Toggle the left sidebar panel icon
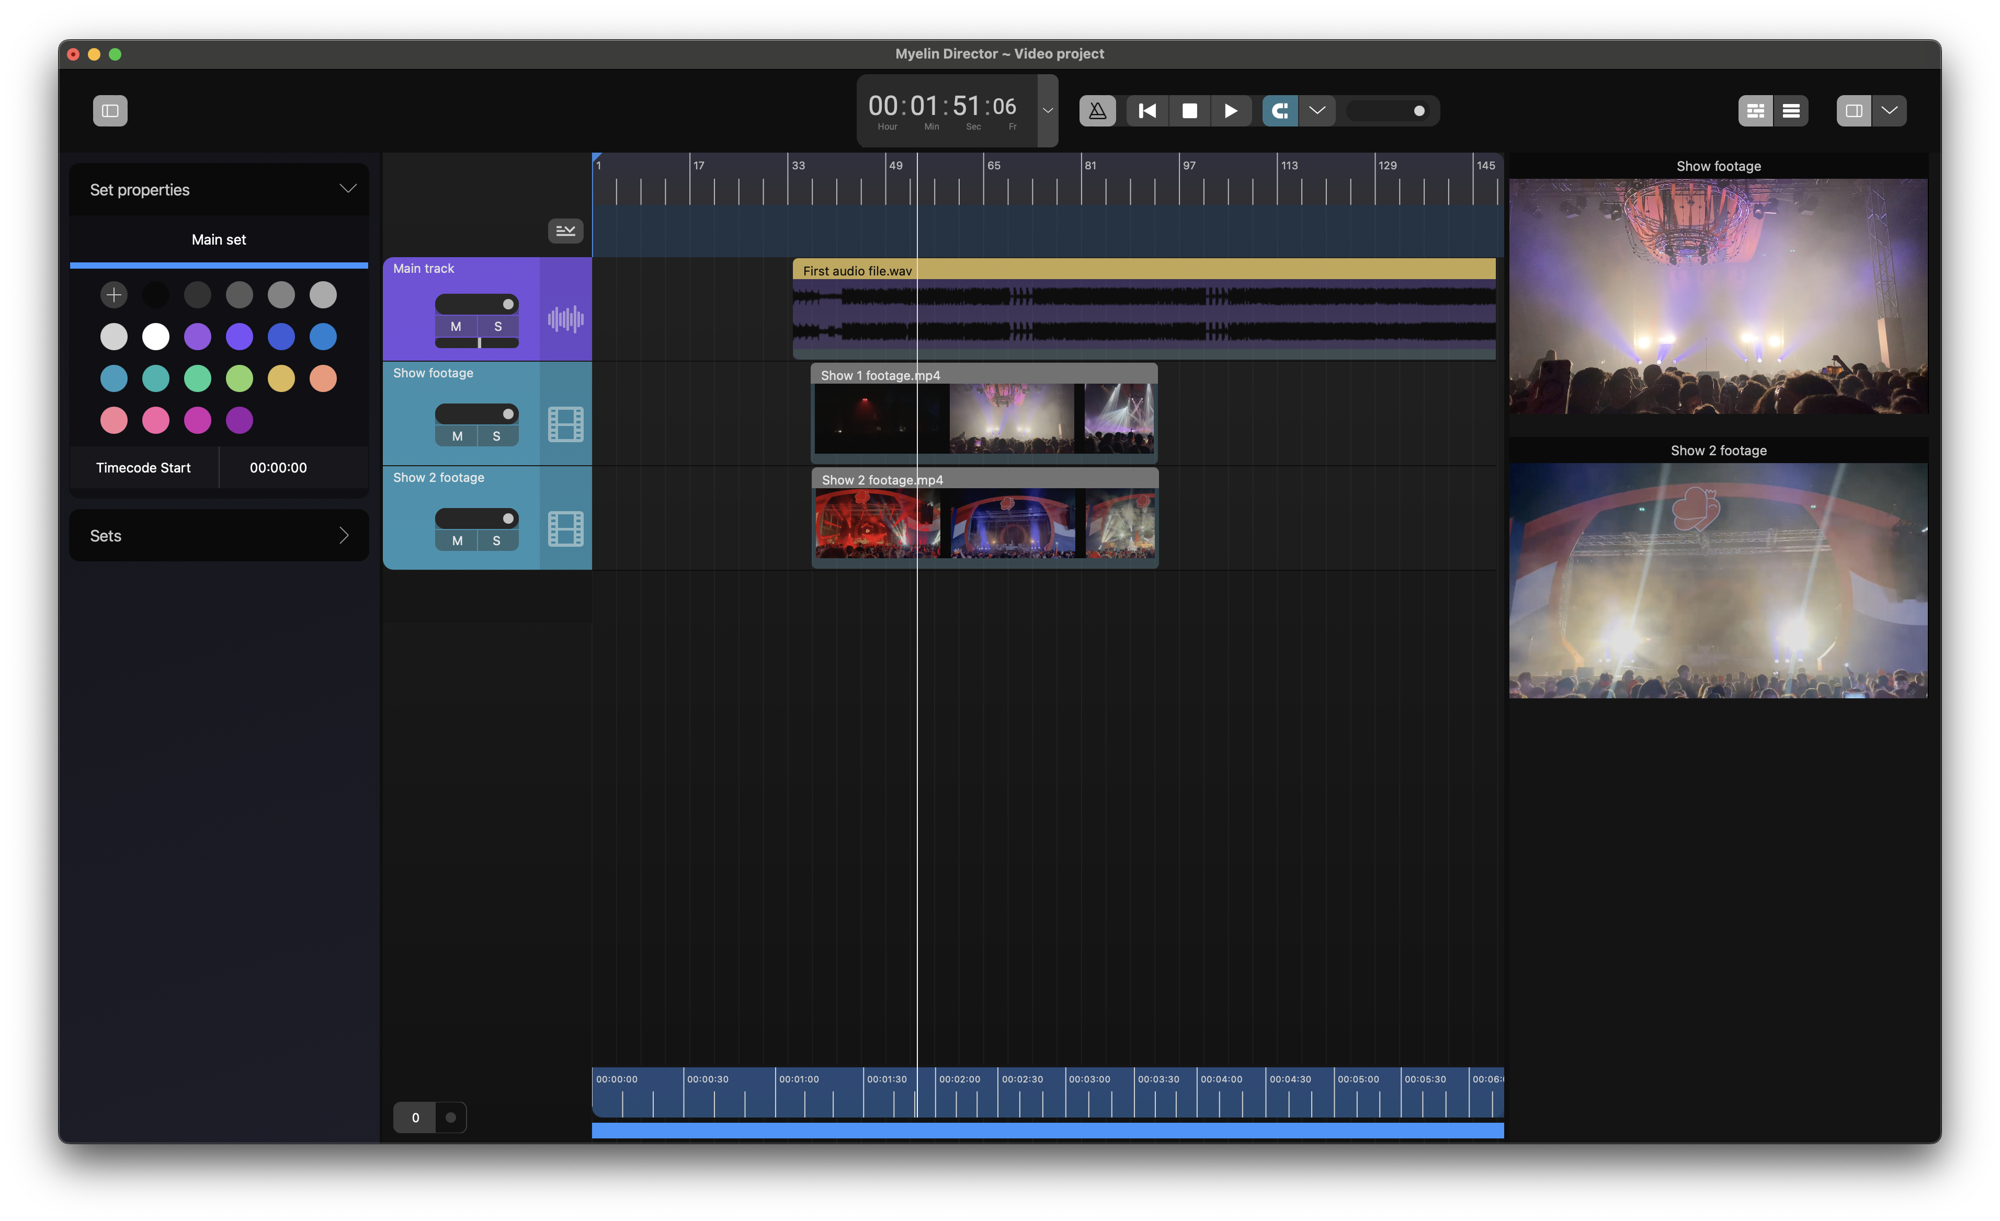The width and height of the screenshot is (2000, 1221). (x=110, y=111)
